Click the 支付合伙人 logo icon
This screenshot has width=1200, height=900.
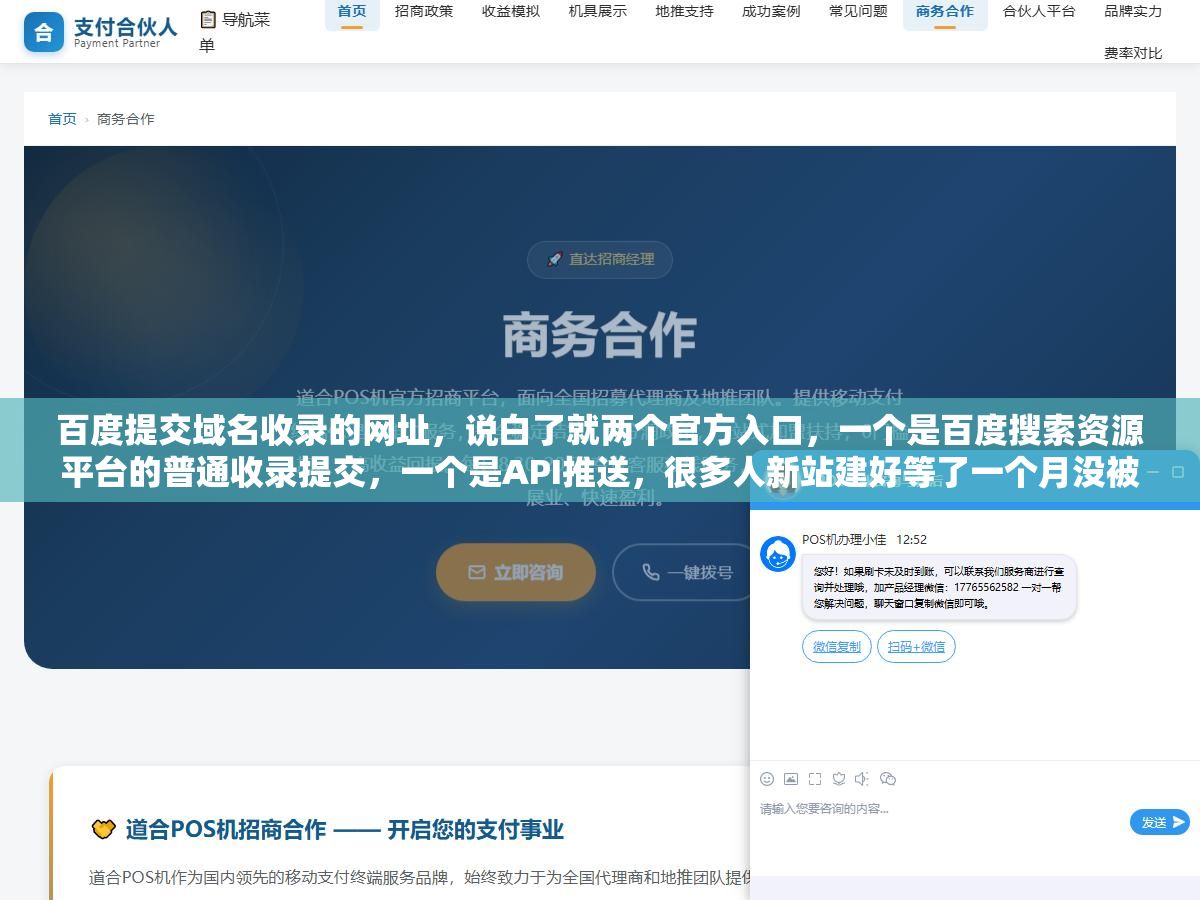pos(43,32)
